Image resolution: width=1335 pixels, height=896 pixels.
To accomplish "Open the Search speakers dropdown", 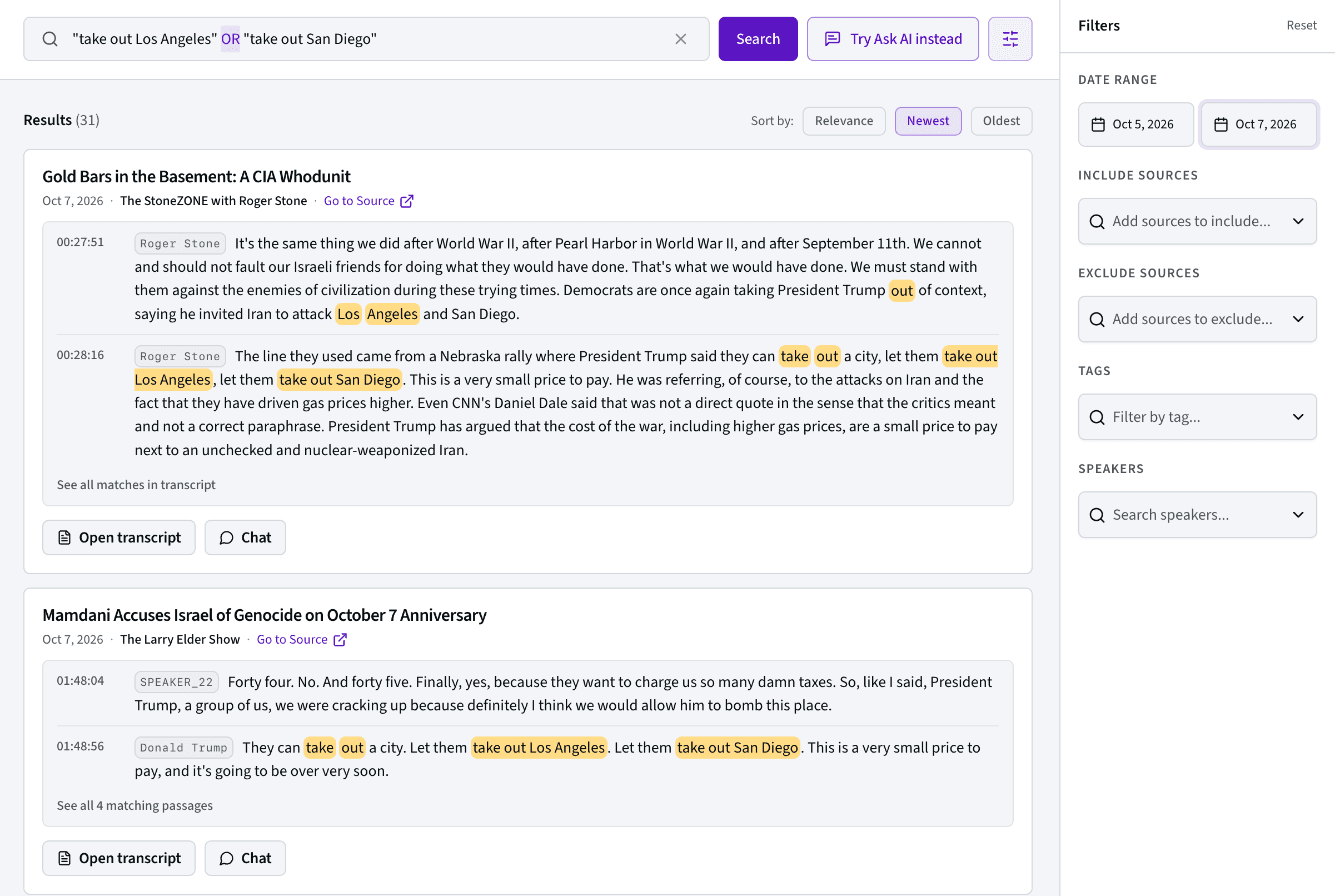I will tap(1197, 515).
